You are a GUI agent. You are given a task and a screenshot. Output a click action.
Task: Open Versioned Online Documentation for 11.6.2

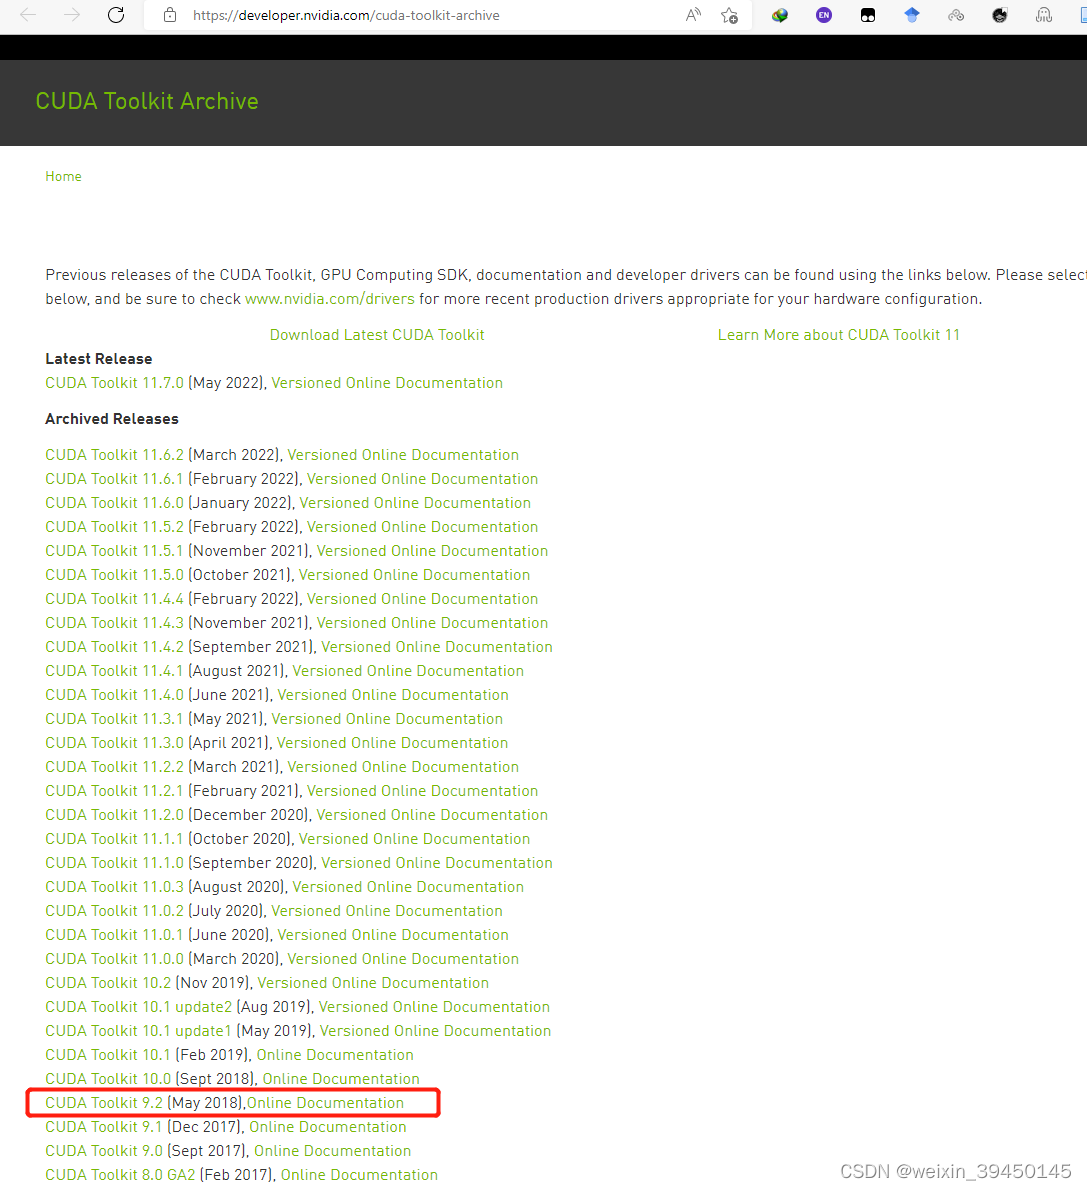click(403, 455)
